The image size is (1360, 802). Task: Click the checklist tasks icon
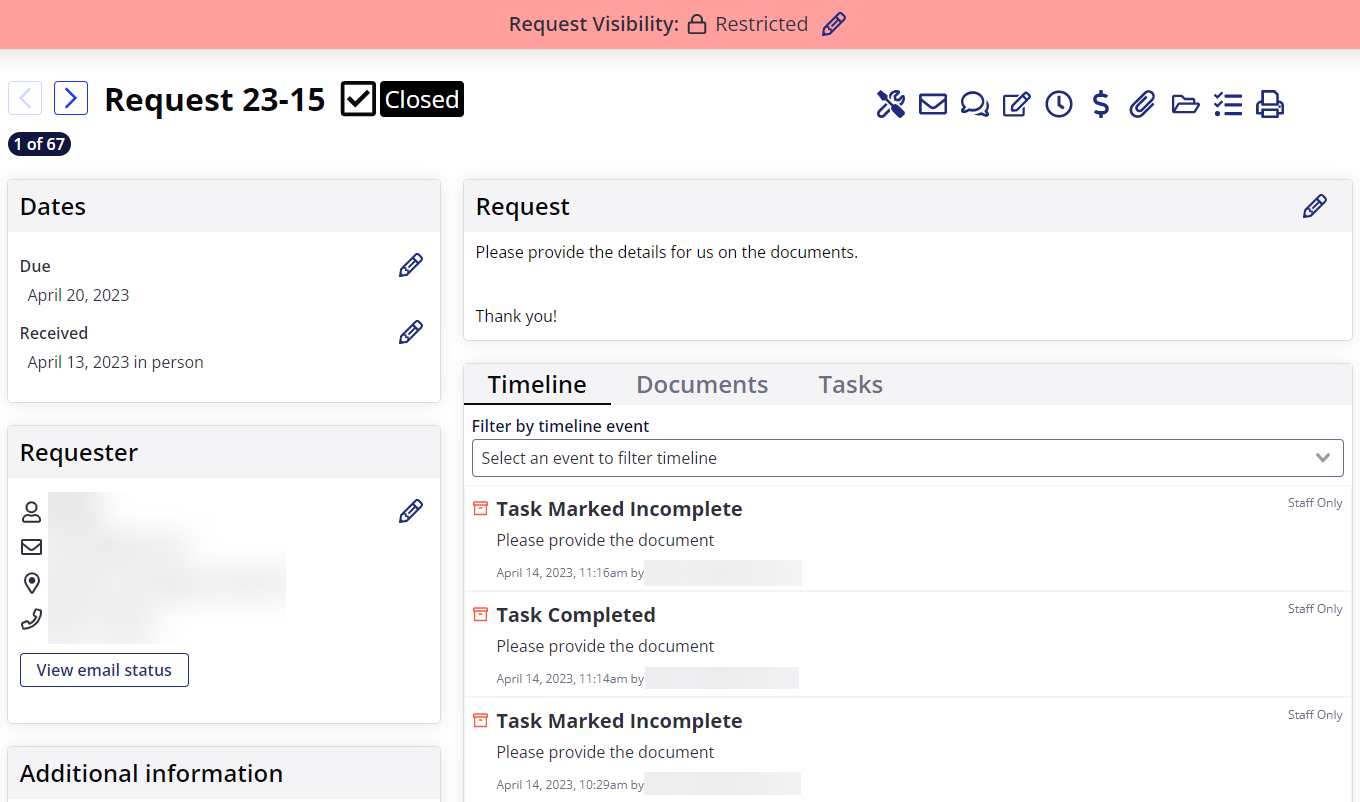pos(1227,104)
